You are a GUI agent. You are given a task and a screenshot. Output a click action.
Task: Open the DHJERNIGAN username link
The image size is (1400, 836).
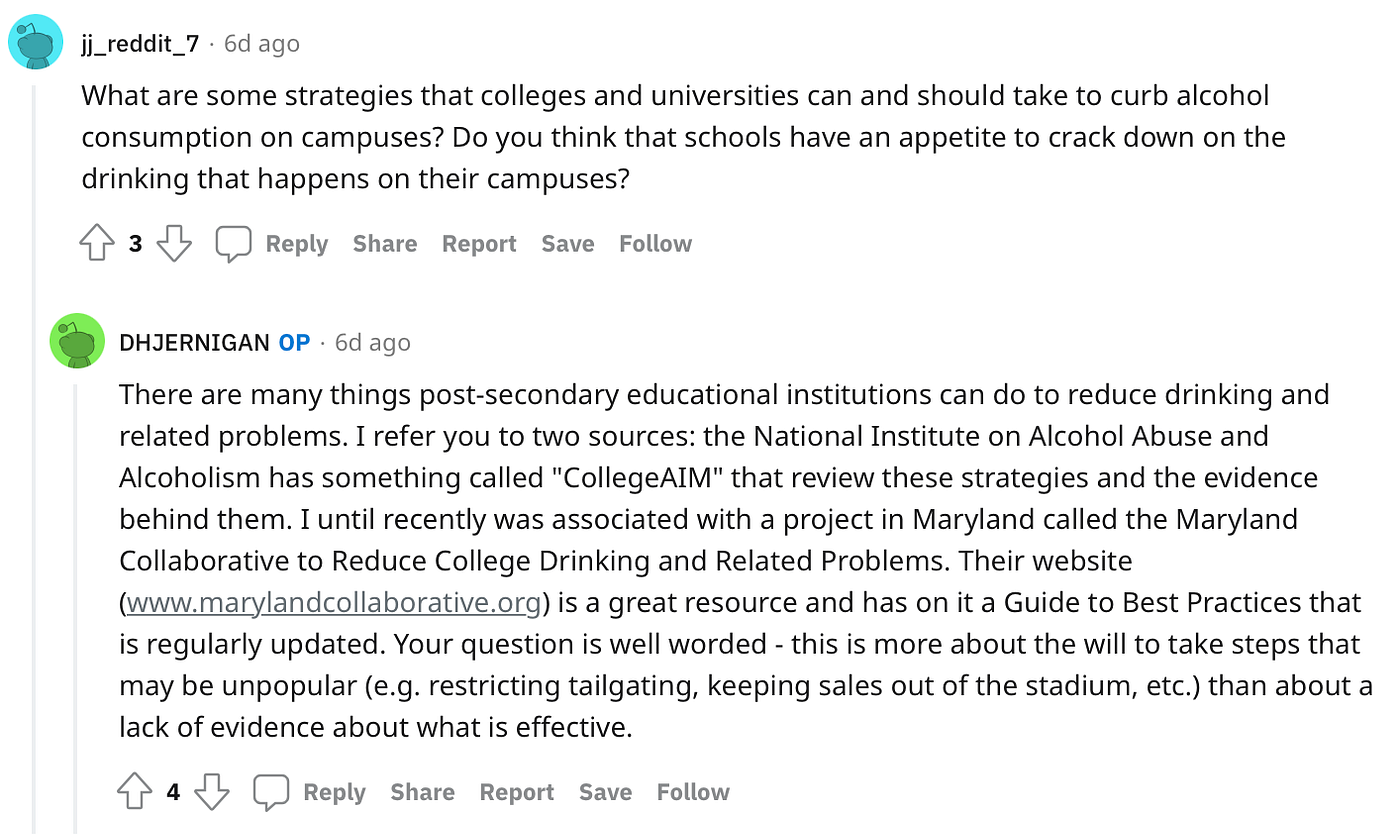(194, 343)
